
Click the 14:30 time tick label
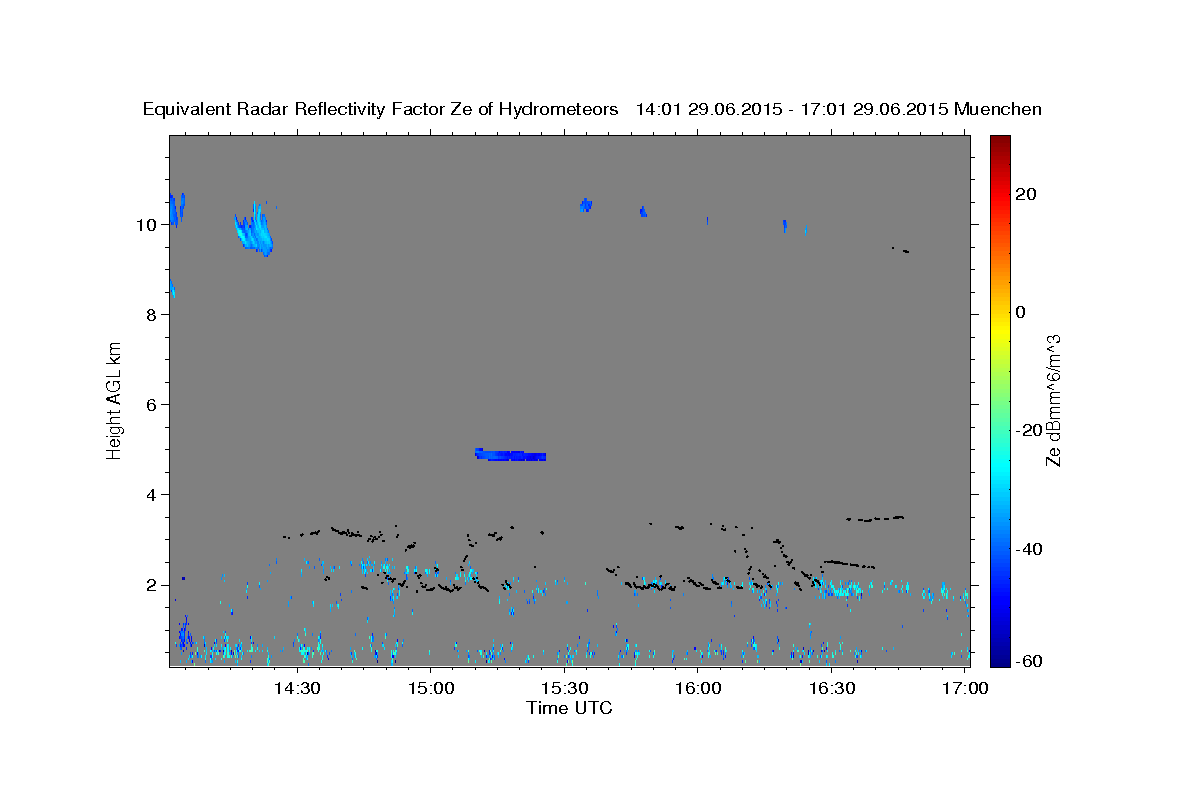coord(297,688)
